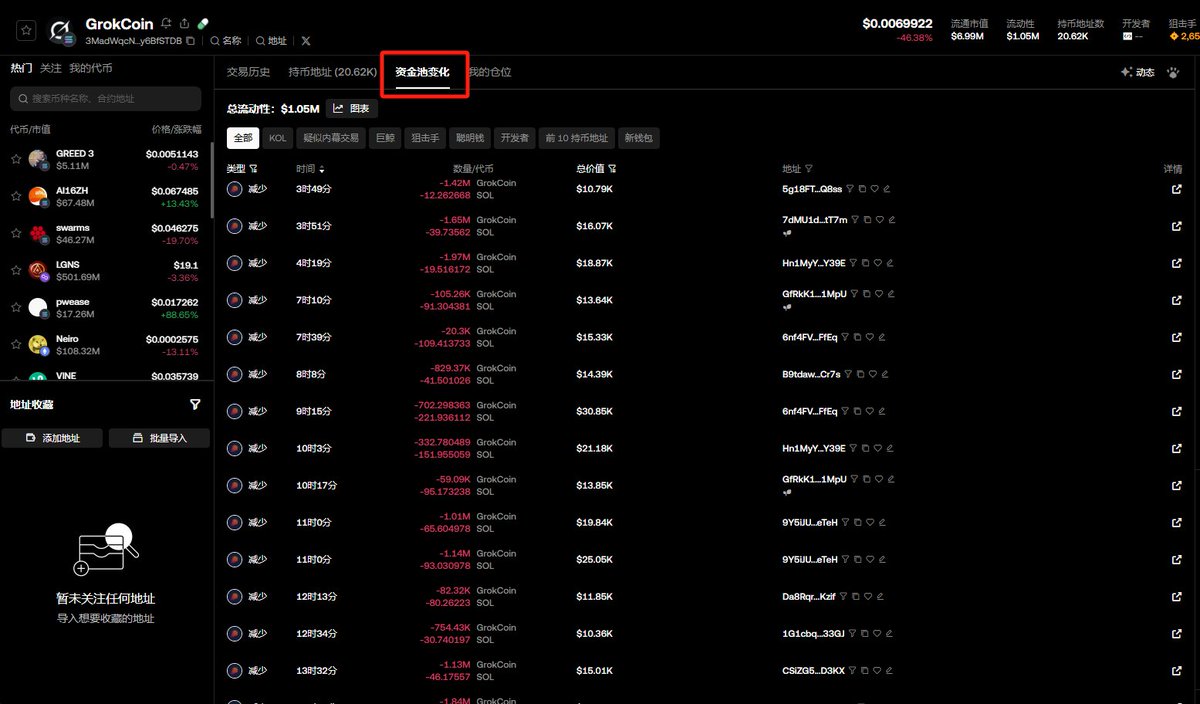Viewport: 1200px width, 704px height.
Task: Click the bell alert icon next to GrokCoin
Action: point(166,23)
